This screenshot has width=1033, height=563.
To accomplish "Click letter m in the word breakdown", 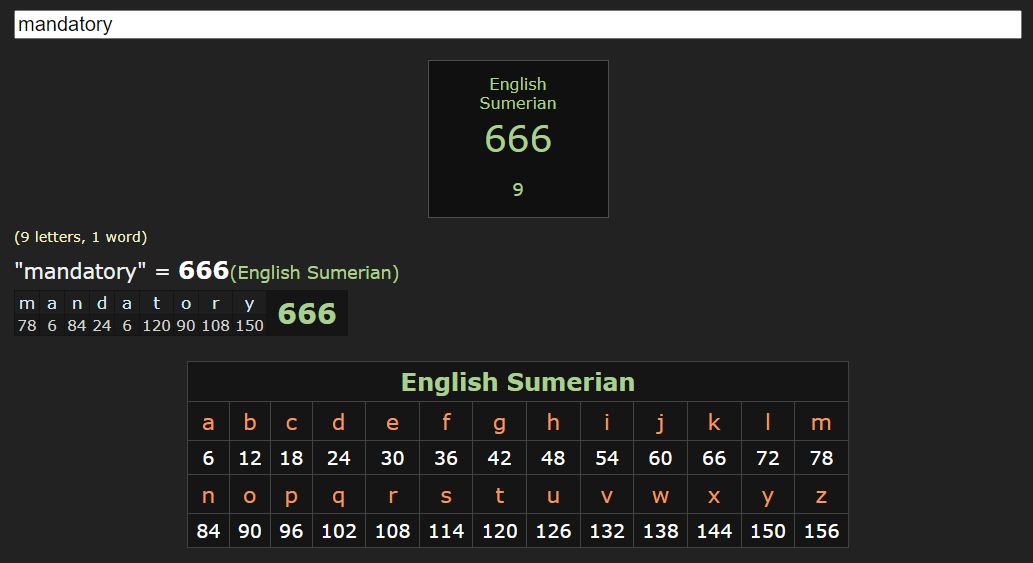I will [27, 304].
